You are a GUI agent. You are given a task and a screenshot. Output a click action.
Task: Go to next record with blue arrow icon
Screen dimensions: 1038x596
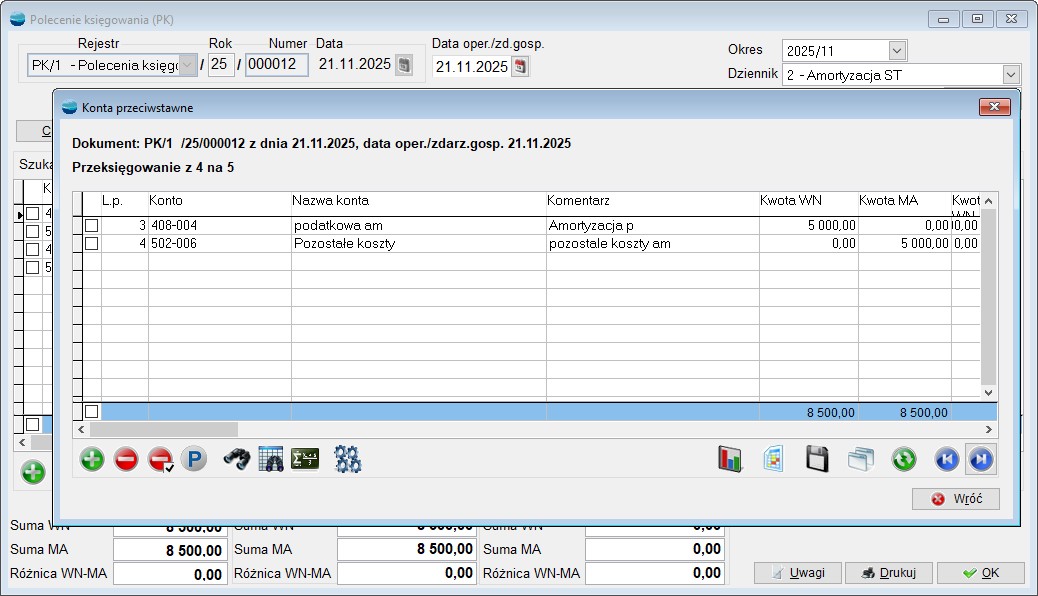(981, 459)
